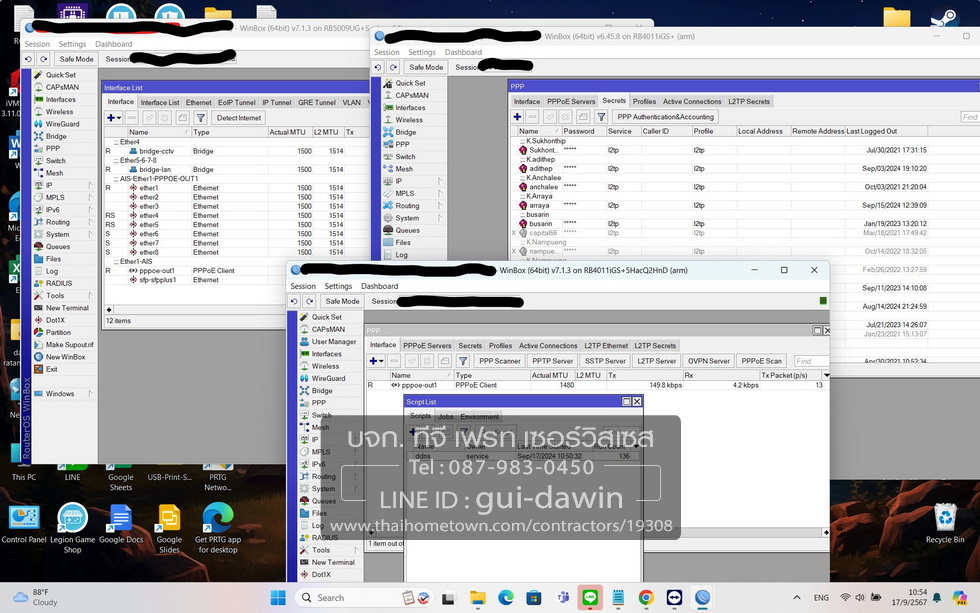The width and height of the screenshot is (980, 613).
Task: Expand the Routing submenu in the RB5009 sidebar
Action: 90,222
